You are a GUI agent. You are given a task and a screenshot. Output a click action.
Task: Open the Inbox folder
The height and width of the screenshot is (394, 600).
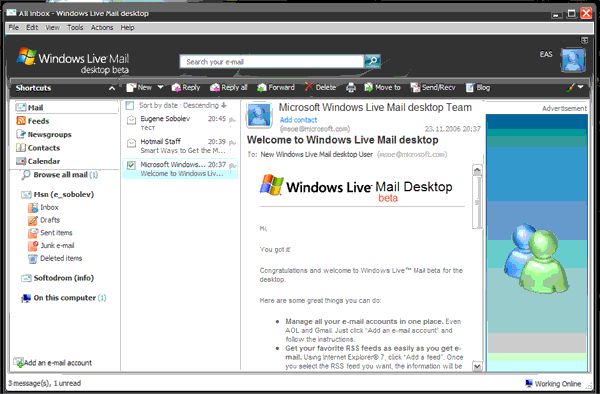pyautogui.click(x=43, y=207)
